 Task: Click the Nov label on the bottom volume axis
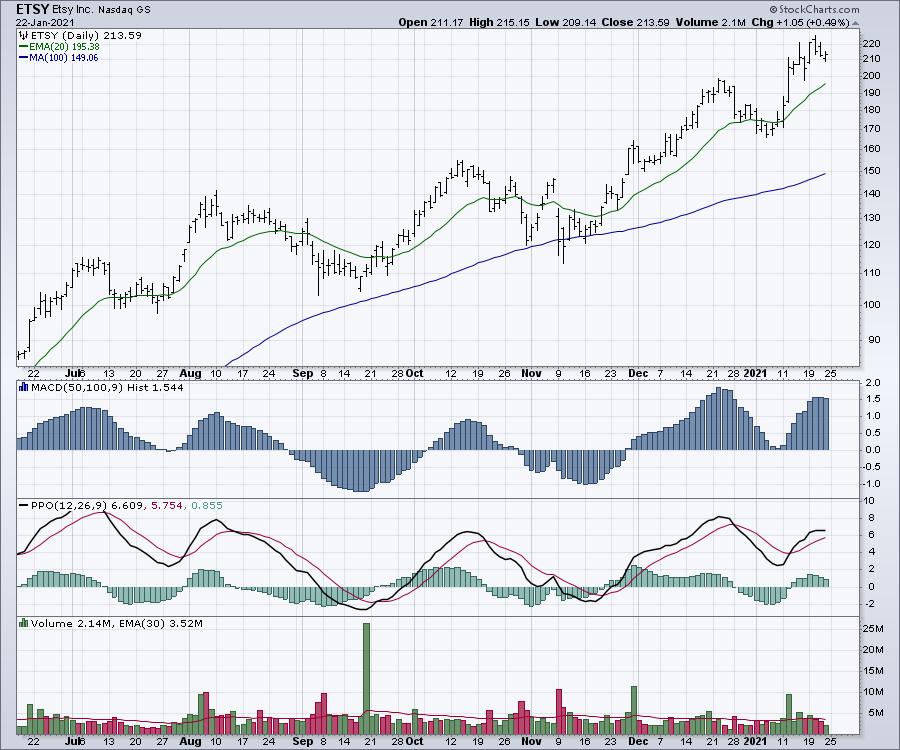click(x=532, y=741)
